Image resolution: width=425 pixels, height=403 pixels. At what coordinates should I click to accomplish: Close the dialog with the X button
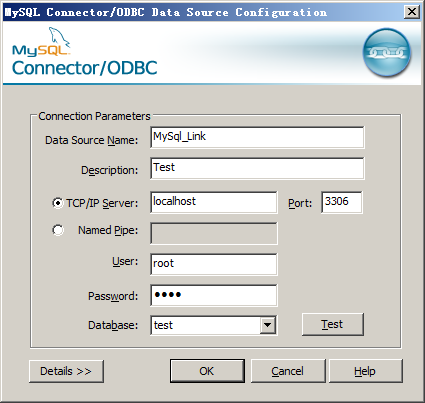[x=412, y=12]
